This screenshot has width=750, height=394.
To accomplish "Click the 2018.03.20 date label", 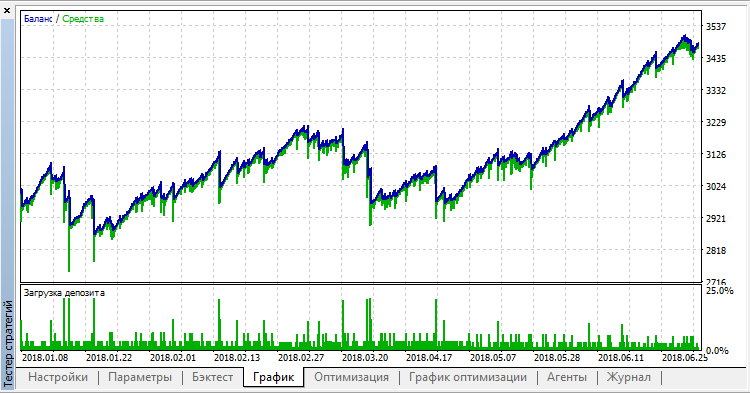I will (x=365, y=358).
